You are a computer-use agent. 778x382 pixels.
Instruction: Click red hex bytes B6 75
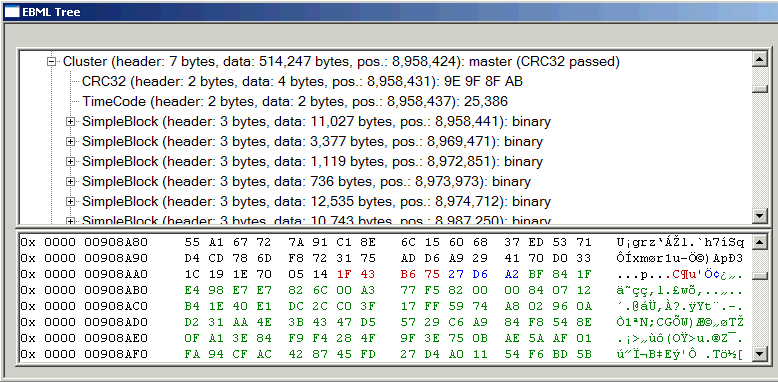click(x=420, y=274)
